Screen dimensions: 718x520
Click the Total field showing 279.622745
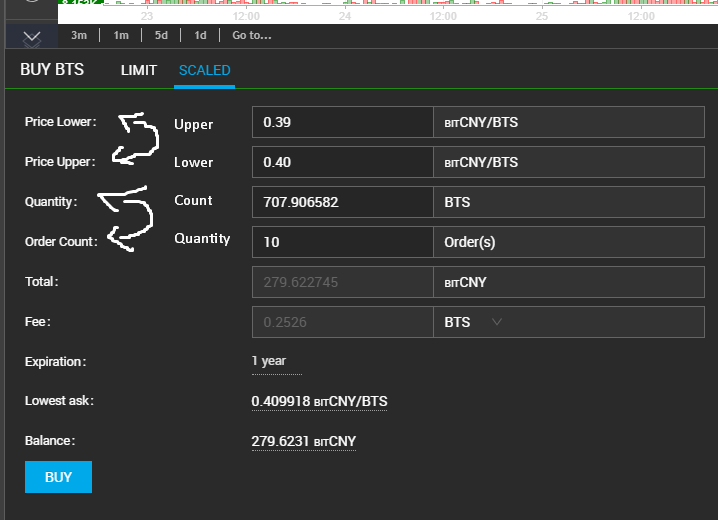tap(343, 282)
